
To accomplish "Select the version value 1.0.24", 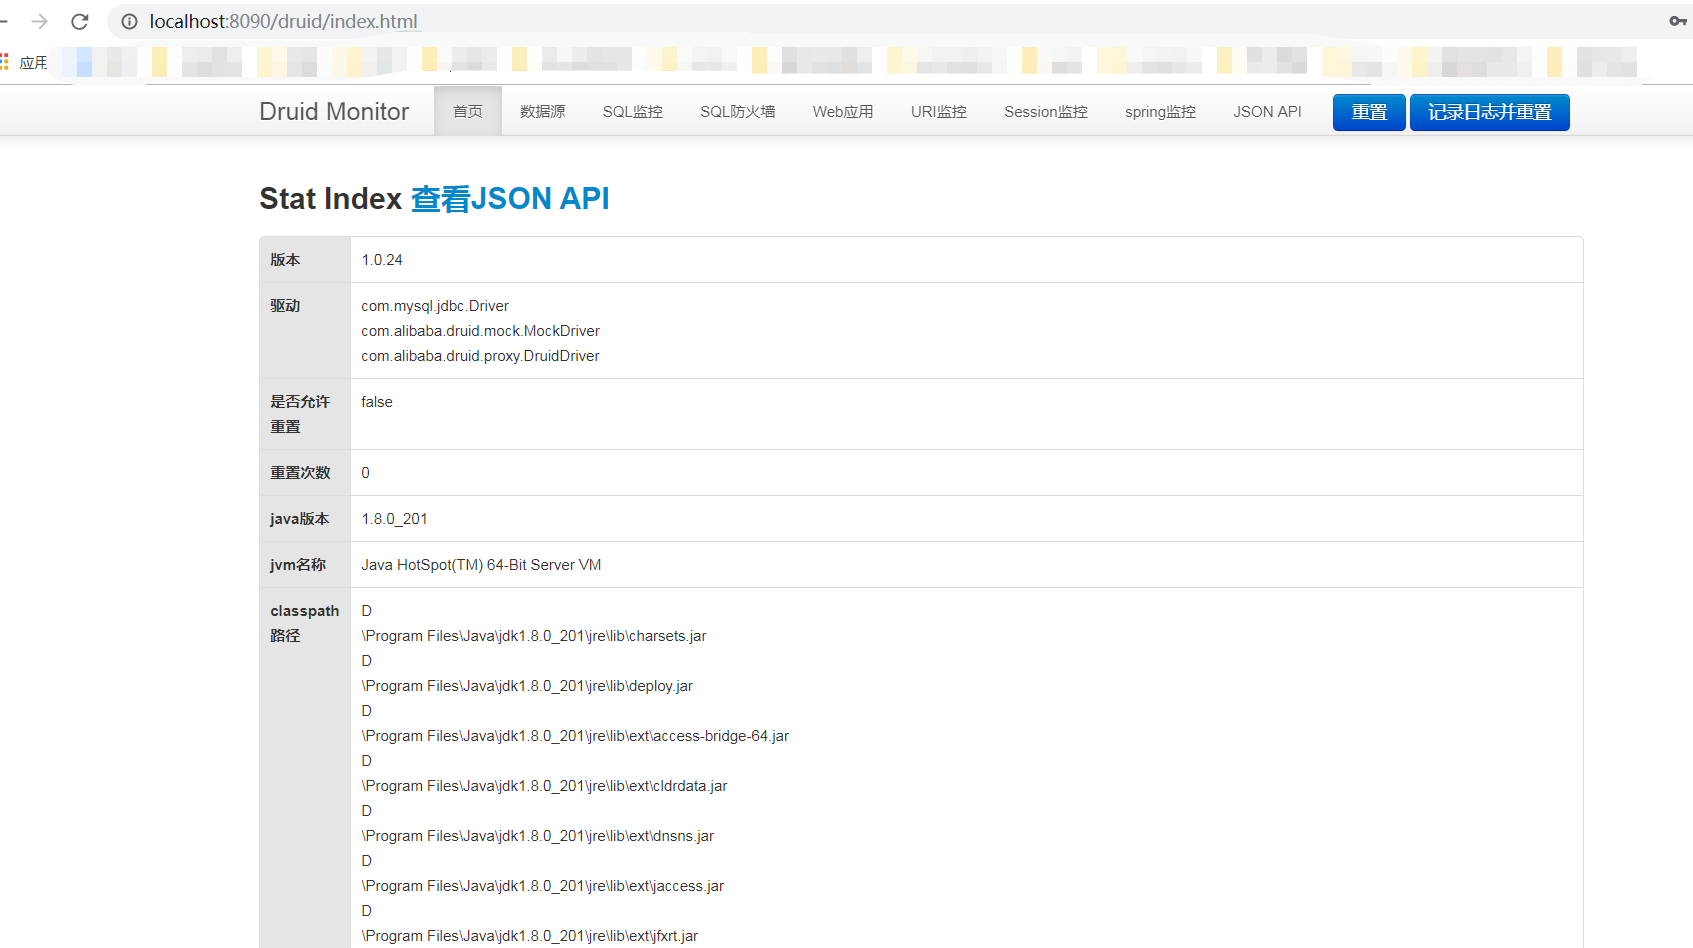I will coord(382,260).
